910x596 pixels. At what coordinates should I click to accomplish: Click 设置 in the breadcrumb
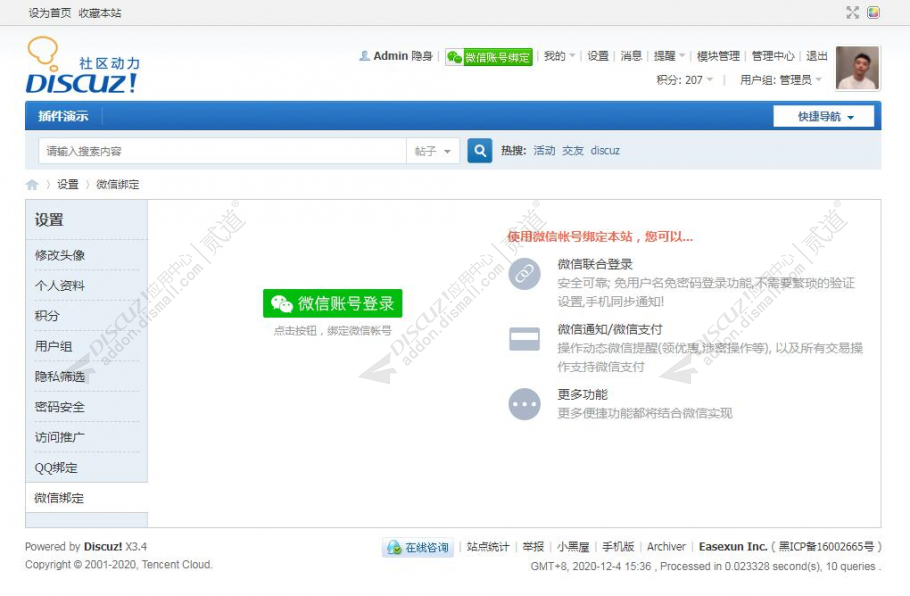pos(68,185)
